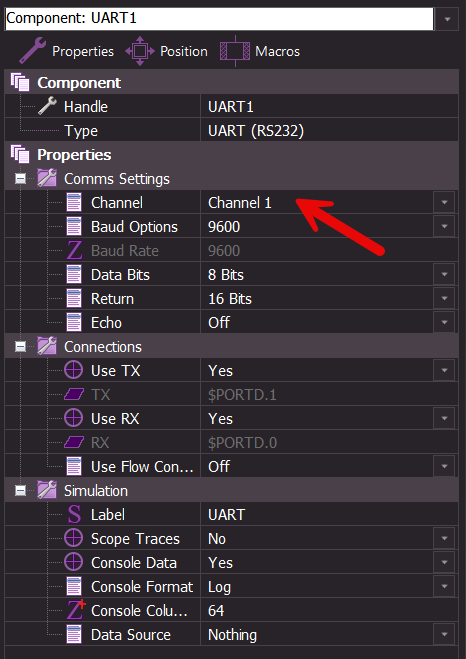Viewport: 466px width, 659px height.
Task: Collapse the Comms Settings group
Action: pyautogui.click(x=20, y=179)
